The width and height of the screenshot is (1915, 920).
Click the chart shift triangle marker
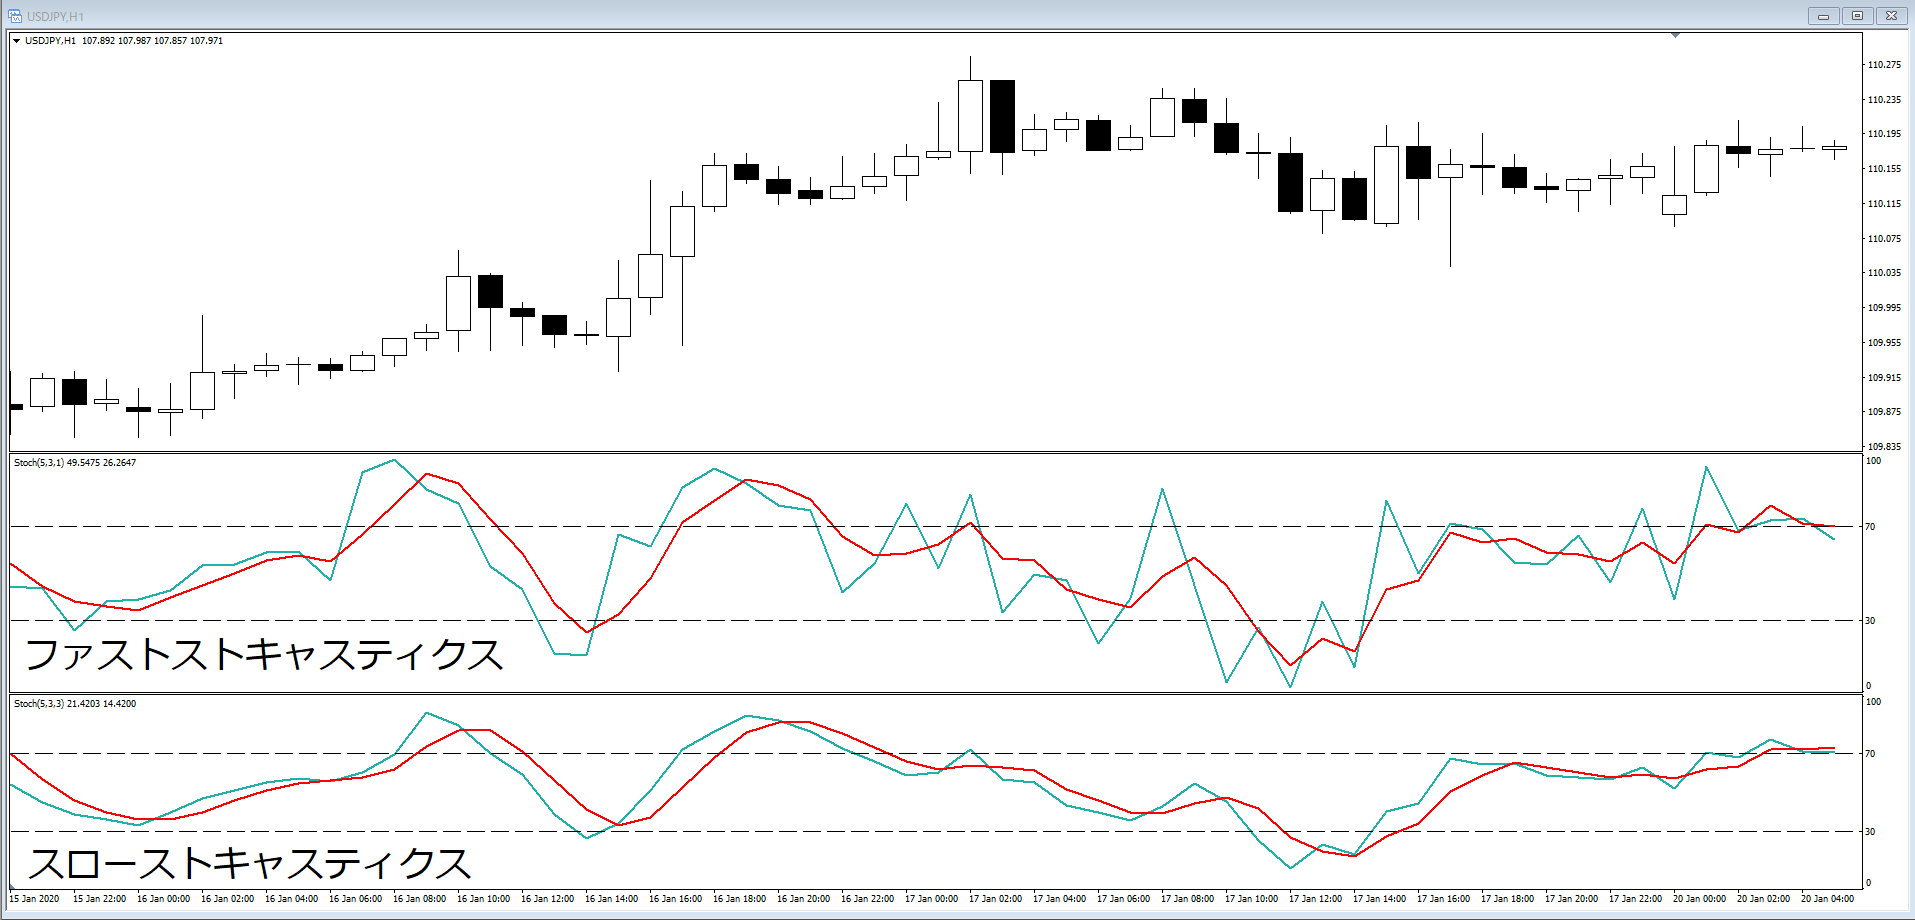pos(1675,35)
